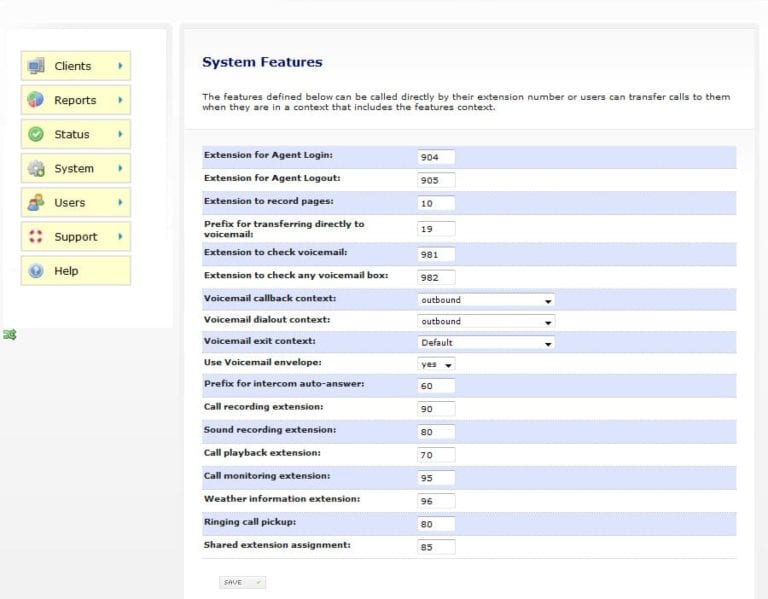
Task: Click the Help question mark icon
Action: (36, 271)
